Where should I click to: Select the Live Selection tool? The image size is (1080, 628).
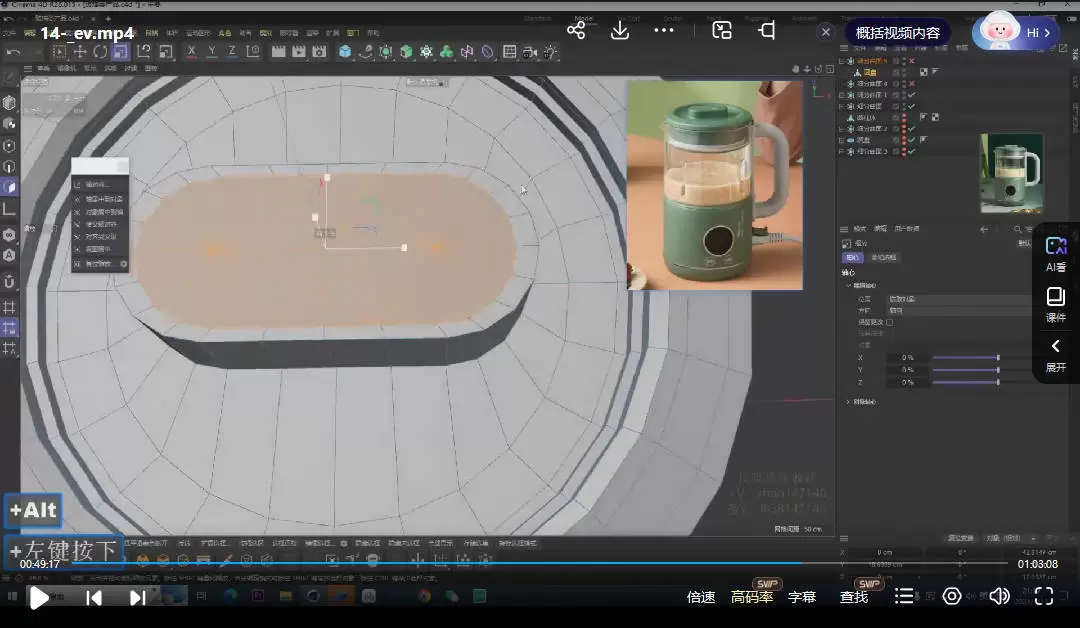[59, 52]
